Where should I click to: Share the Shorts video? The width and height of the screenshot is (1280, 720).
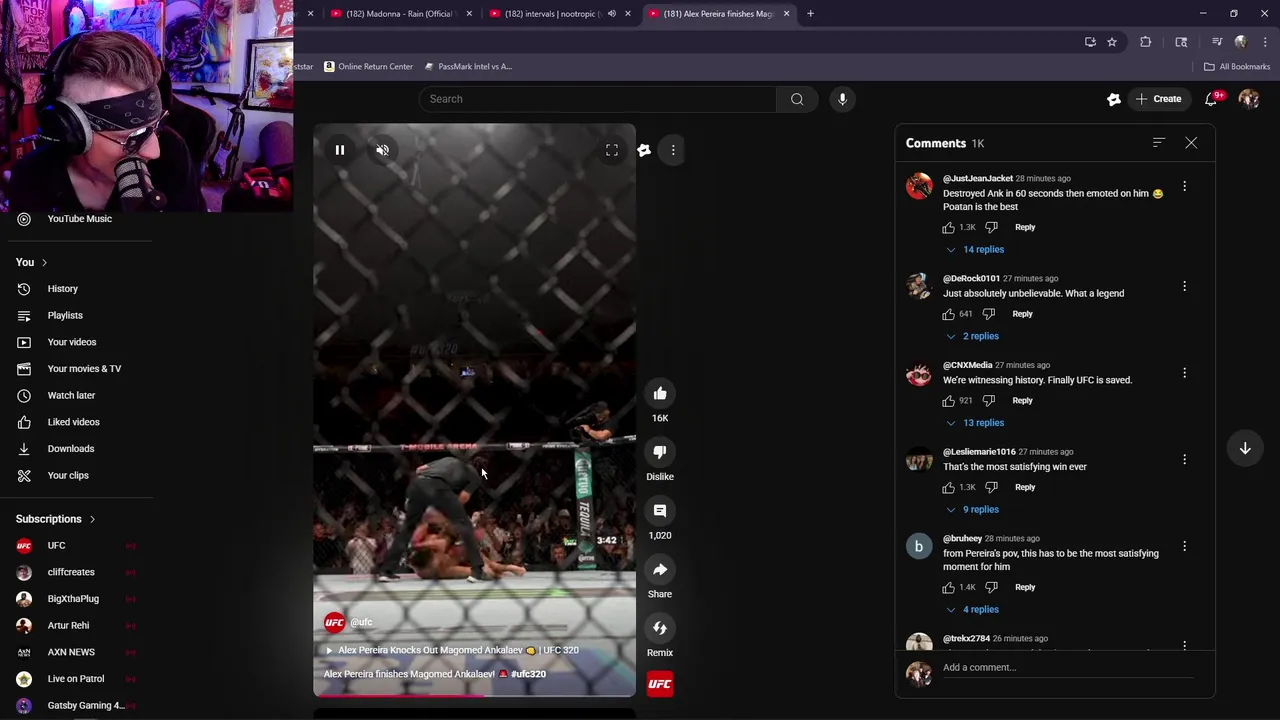point(660,569)
